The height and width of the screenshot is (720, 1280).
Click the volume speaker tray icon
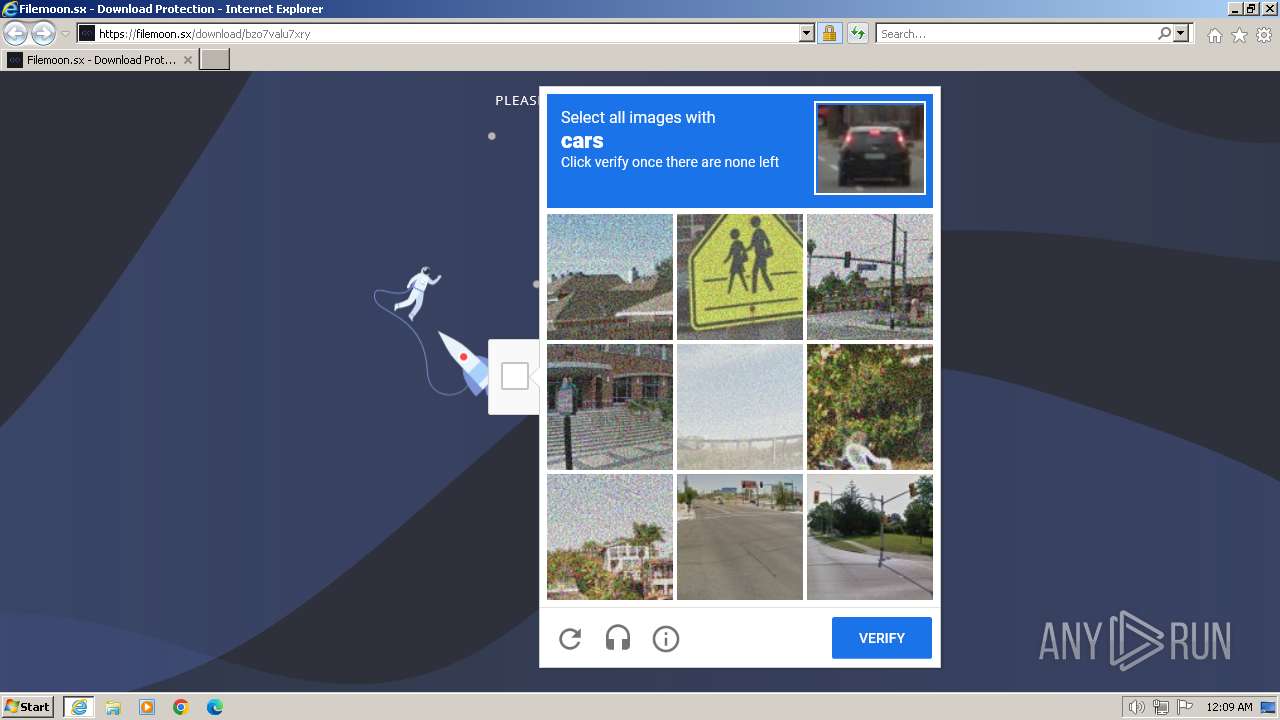click(x=1137, y=707)
